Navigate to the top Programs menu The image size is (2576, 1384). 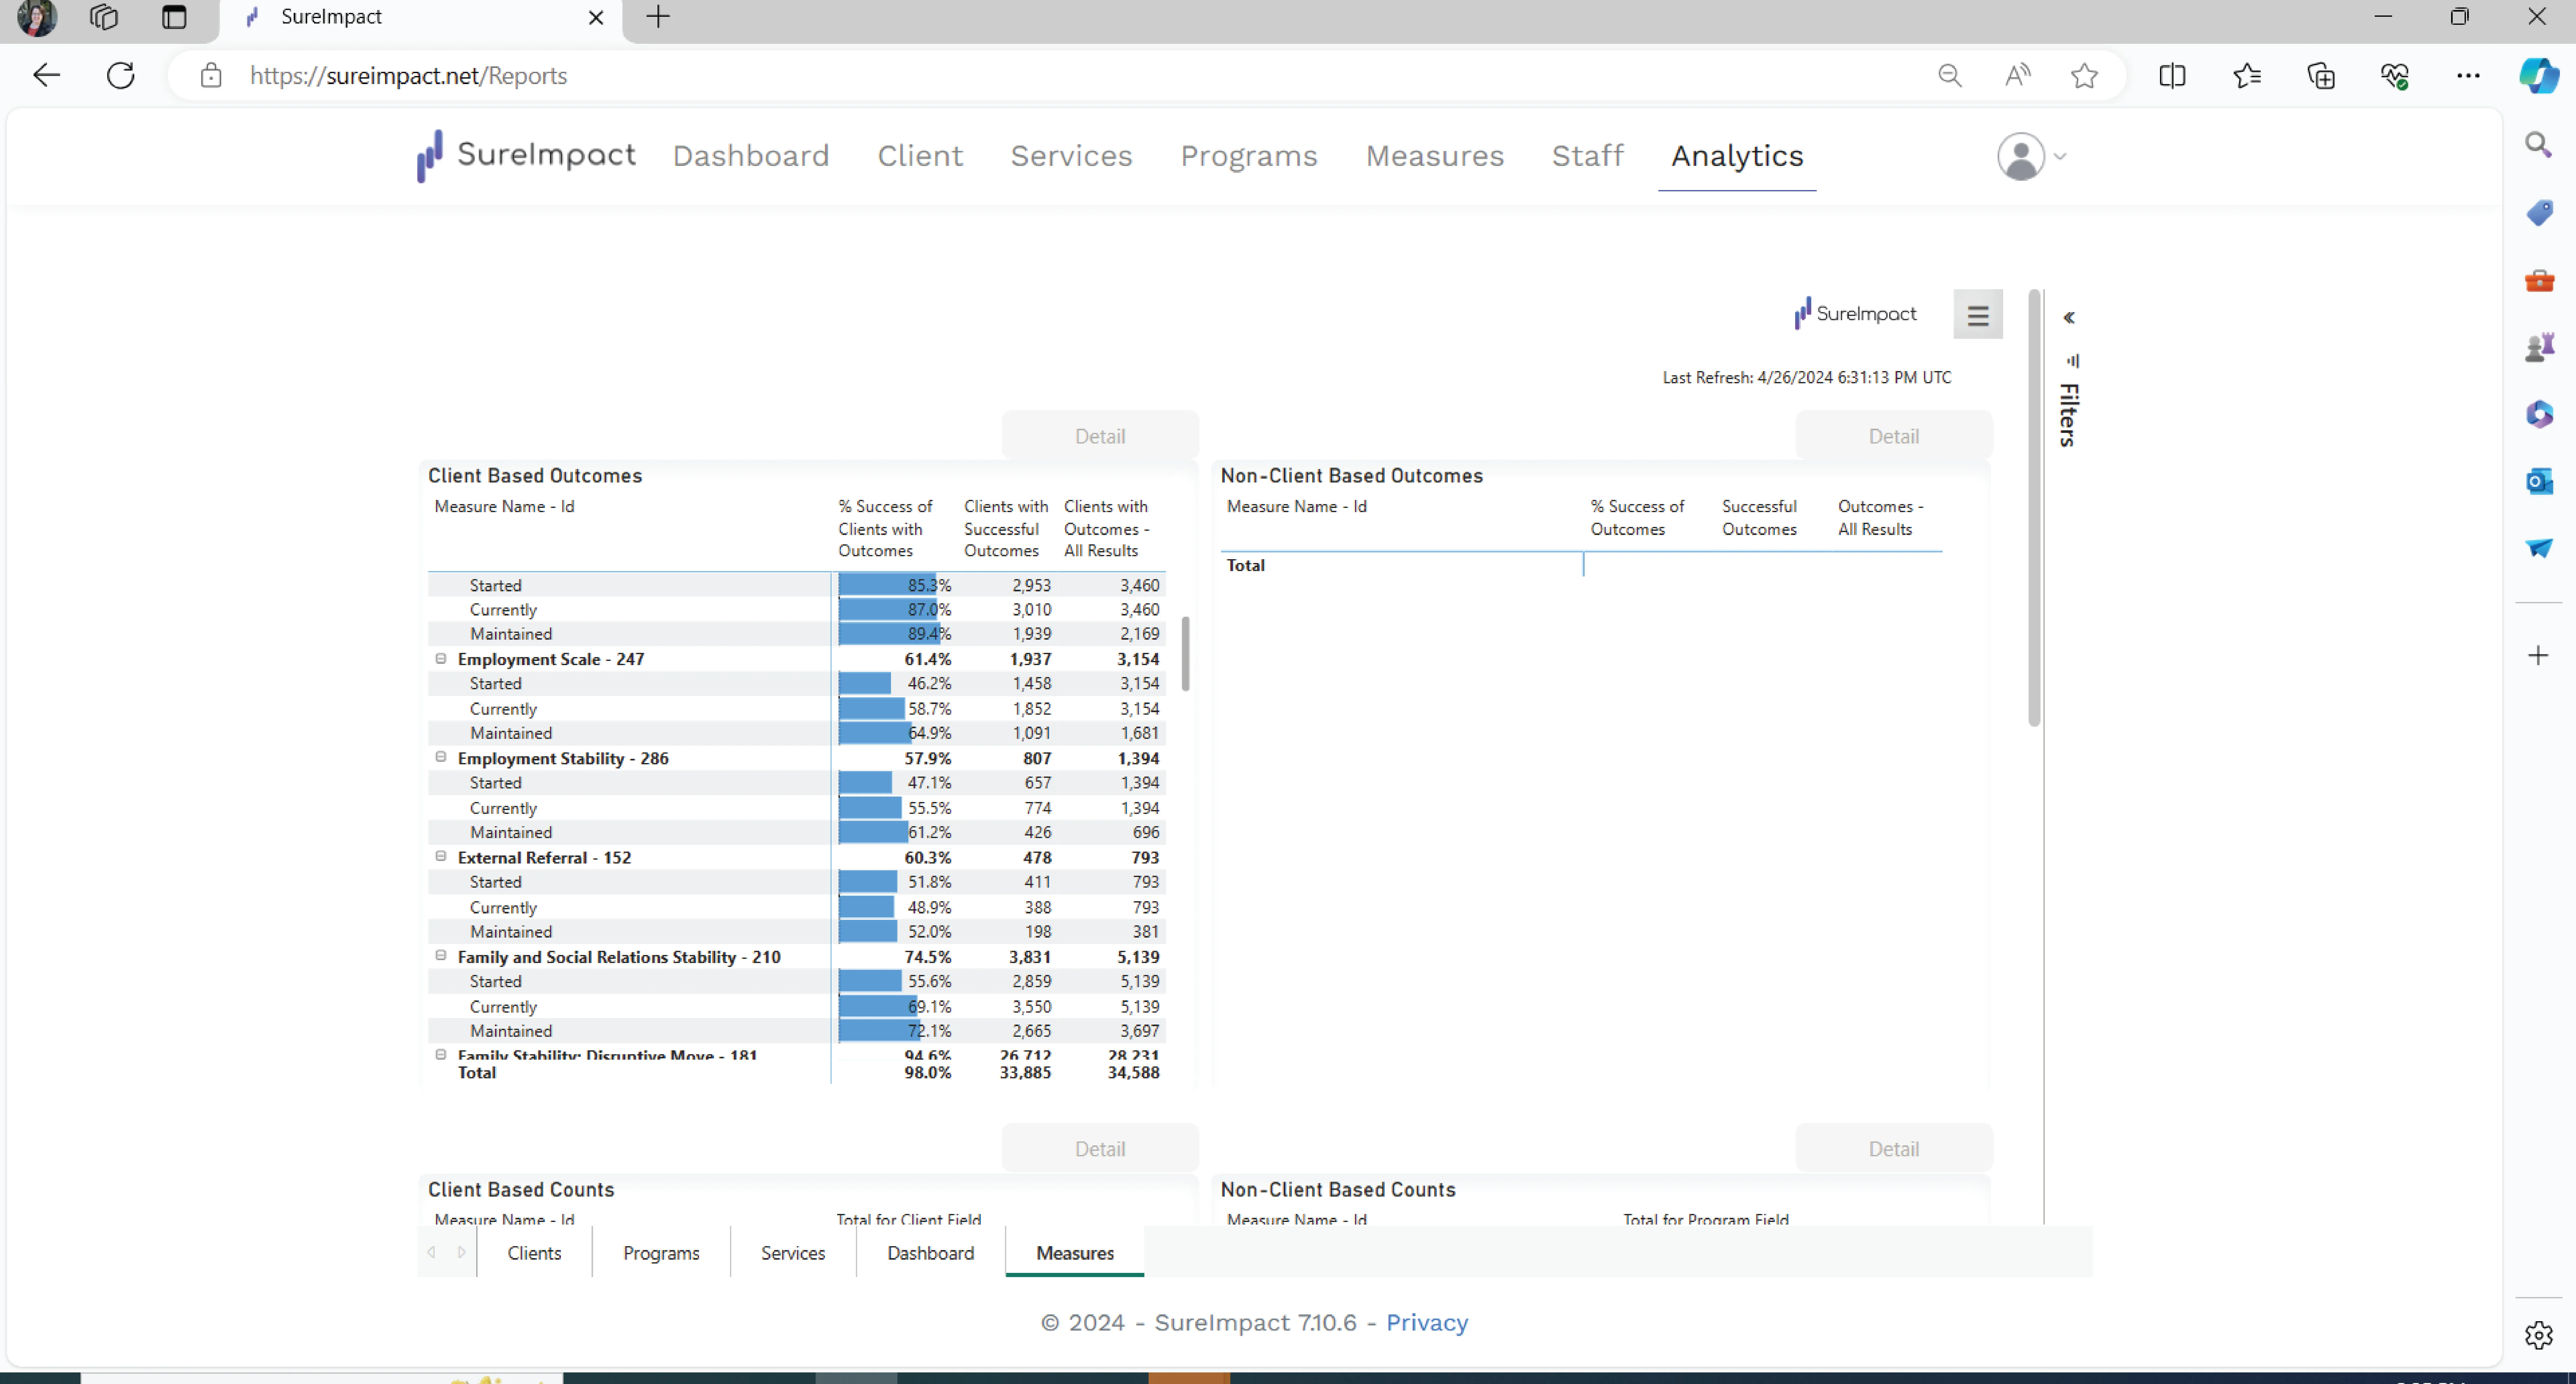point(1249,156)
